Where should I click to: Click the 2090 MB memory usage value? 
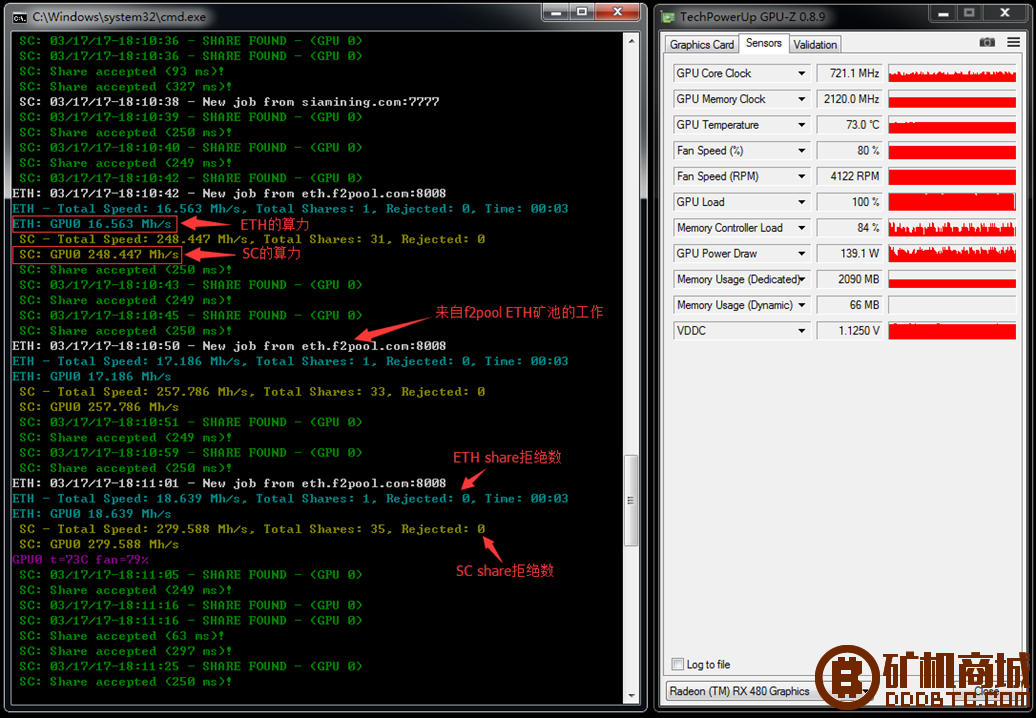850,279
